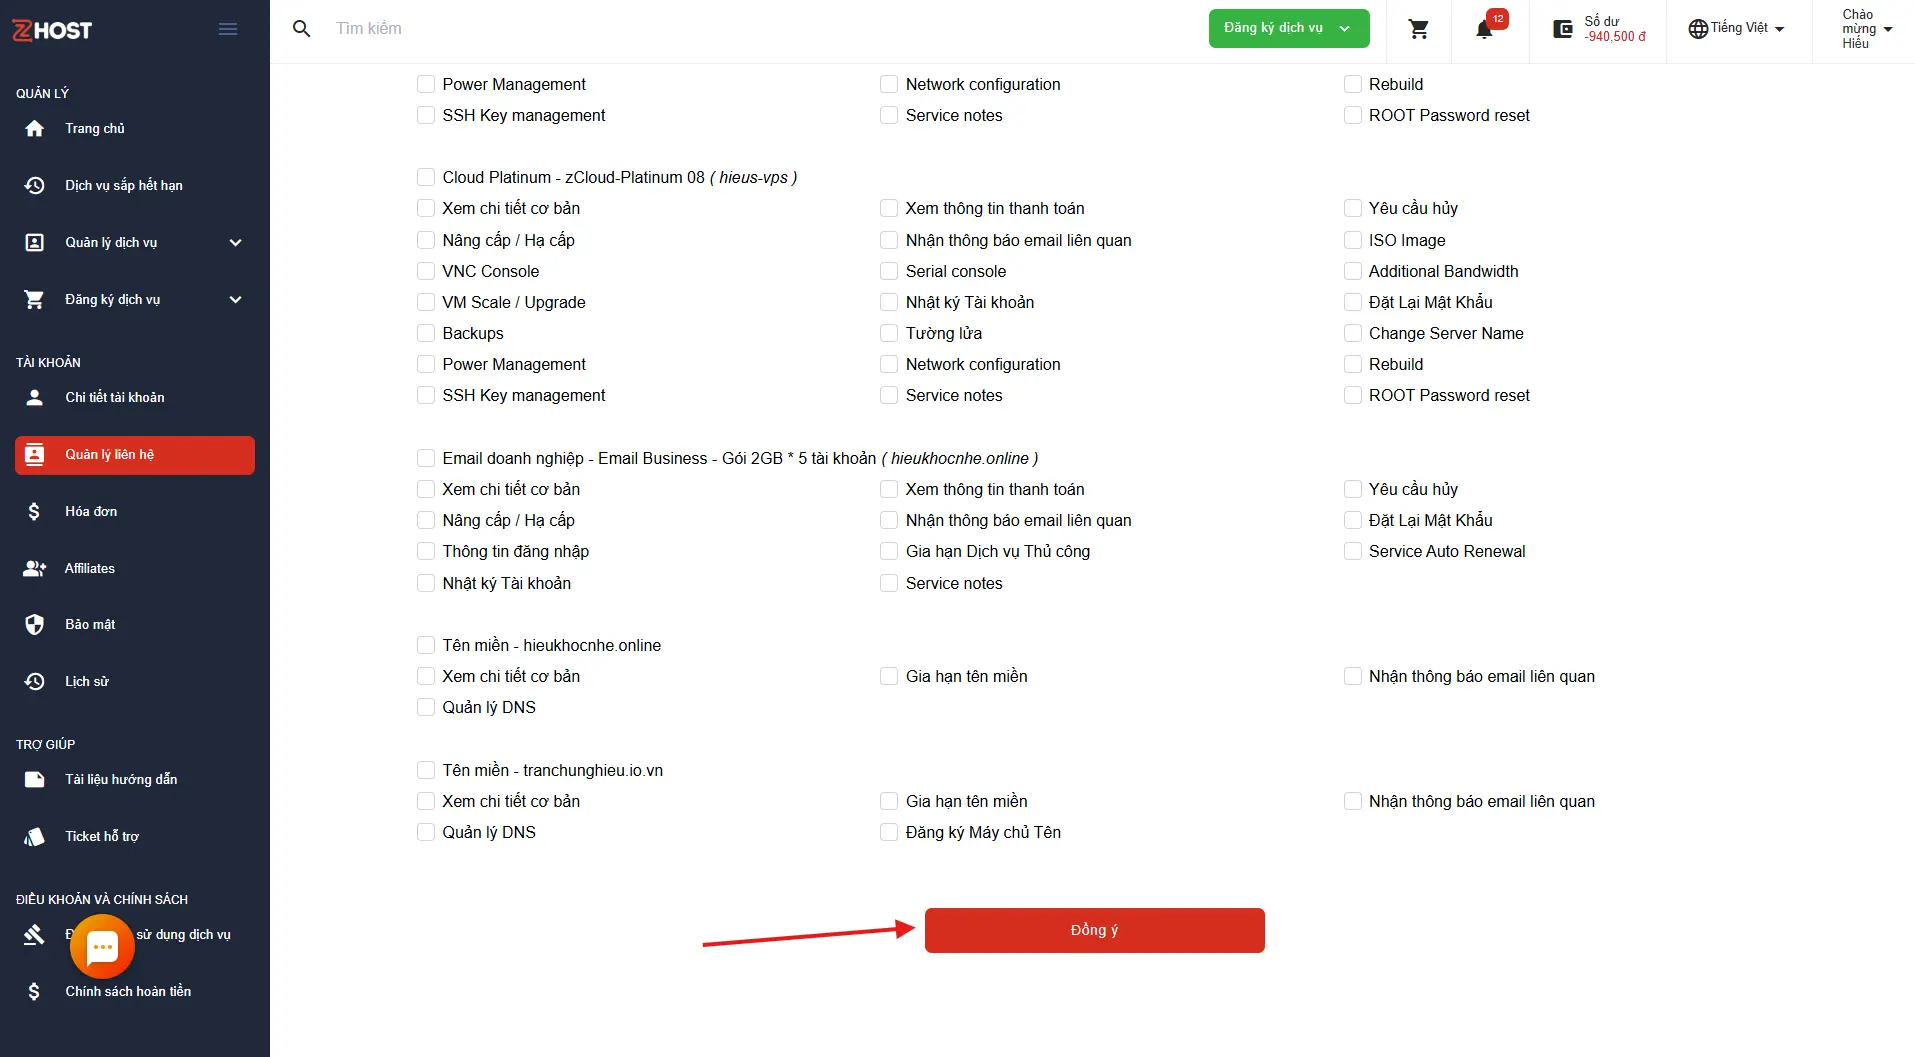Open the notifications bell
Viewport: 1915px width, 1057px height.
coord(1485,29)
